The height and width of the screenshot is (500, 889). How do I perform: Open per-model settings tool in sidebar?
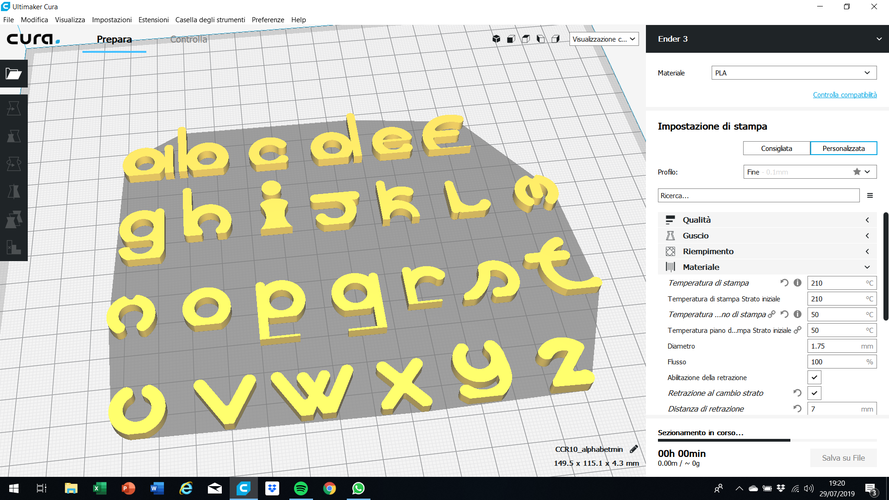[13, 219]
